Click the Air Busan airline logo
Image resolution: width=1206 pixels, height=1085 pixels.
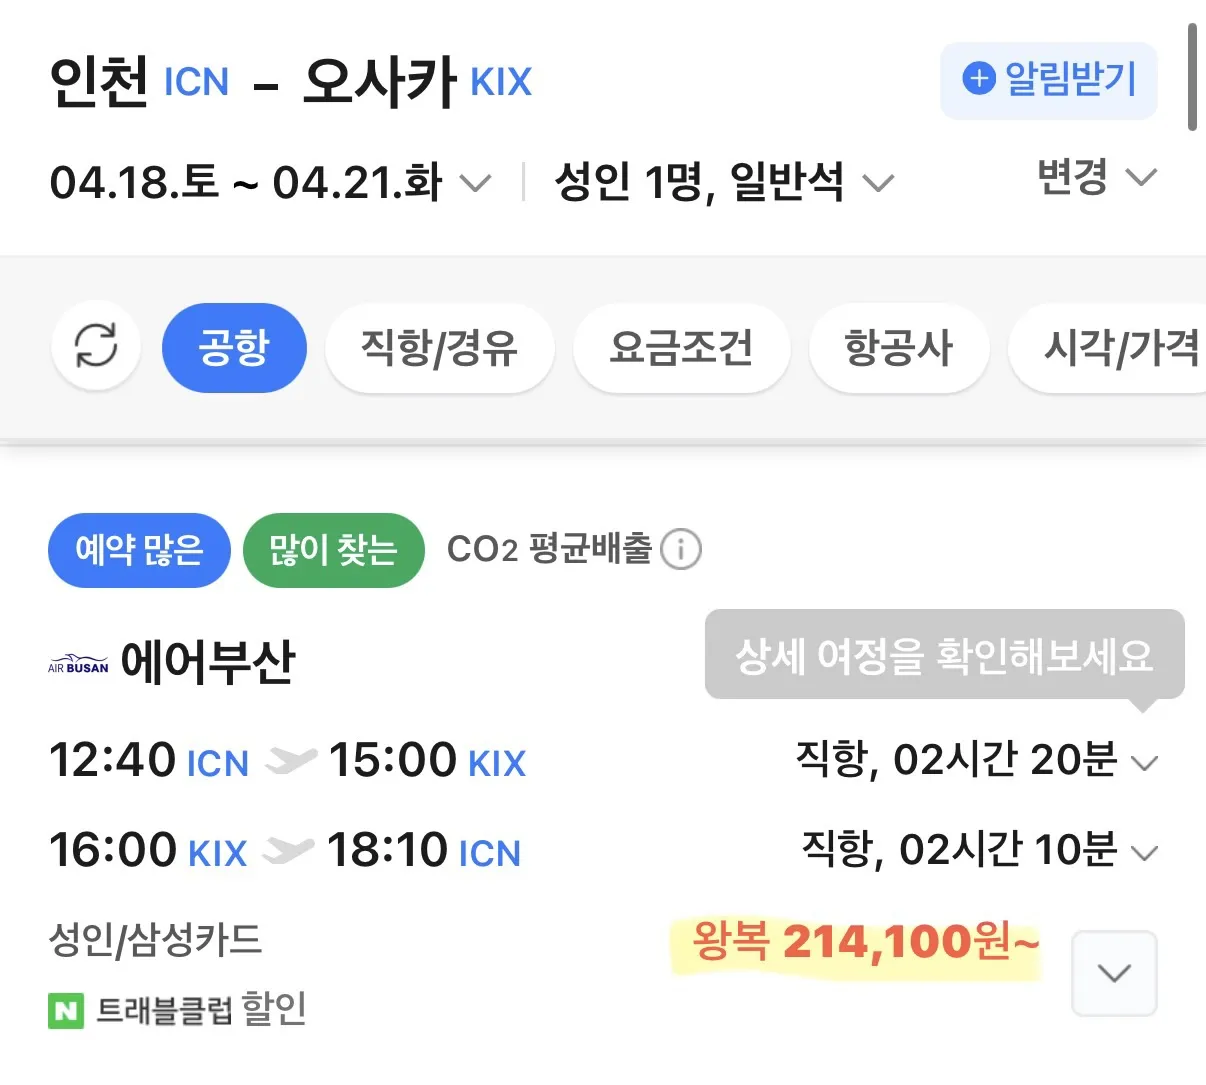[x=78, y=664]
